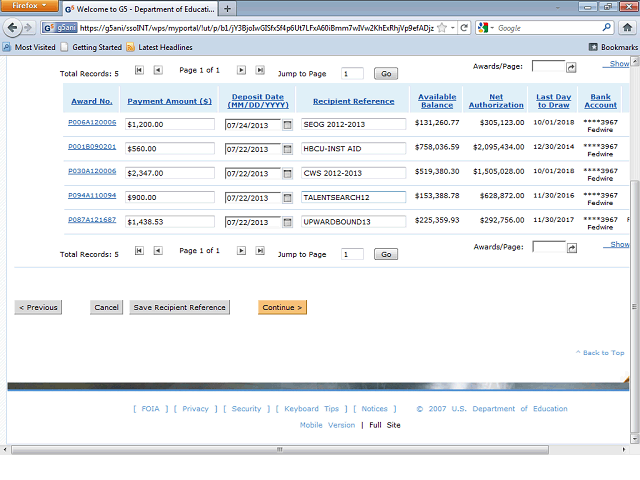This screenshot has width=640, height=480.
Task: Open the Getting Started bookmark
Action: tap(91, 47)
